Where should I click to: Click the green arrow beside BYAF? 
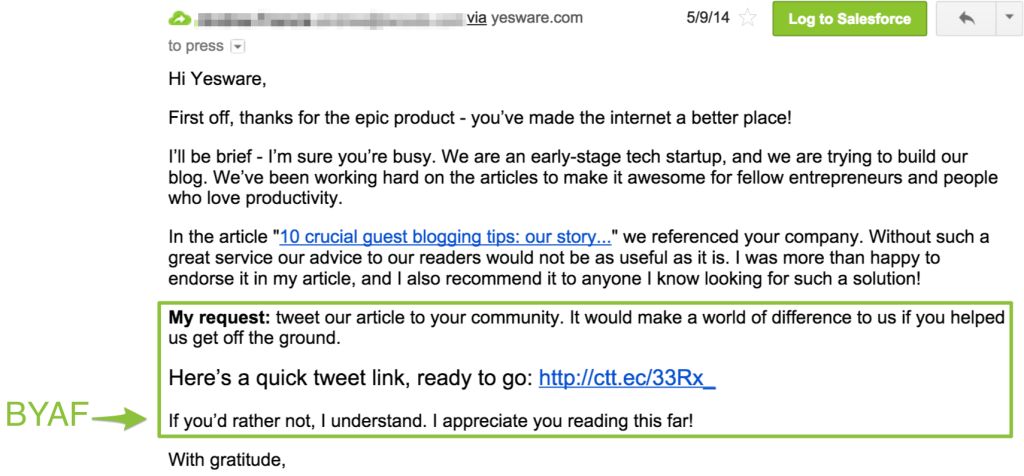(118, 420)
